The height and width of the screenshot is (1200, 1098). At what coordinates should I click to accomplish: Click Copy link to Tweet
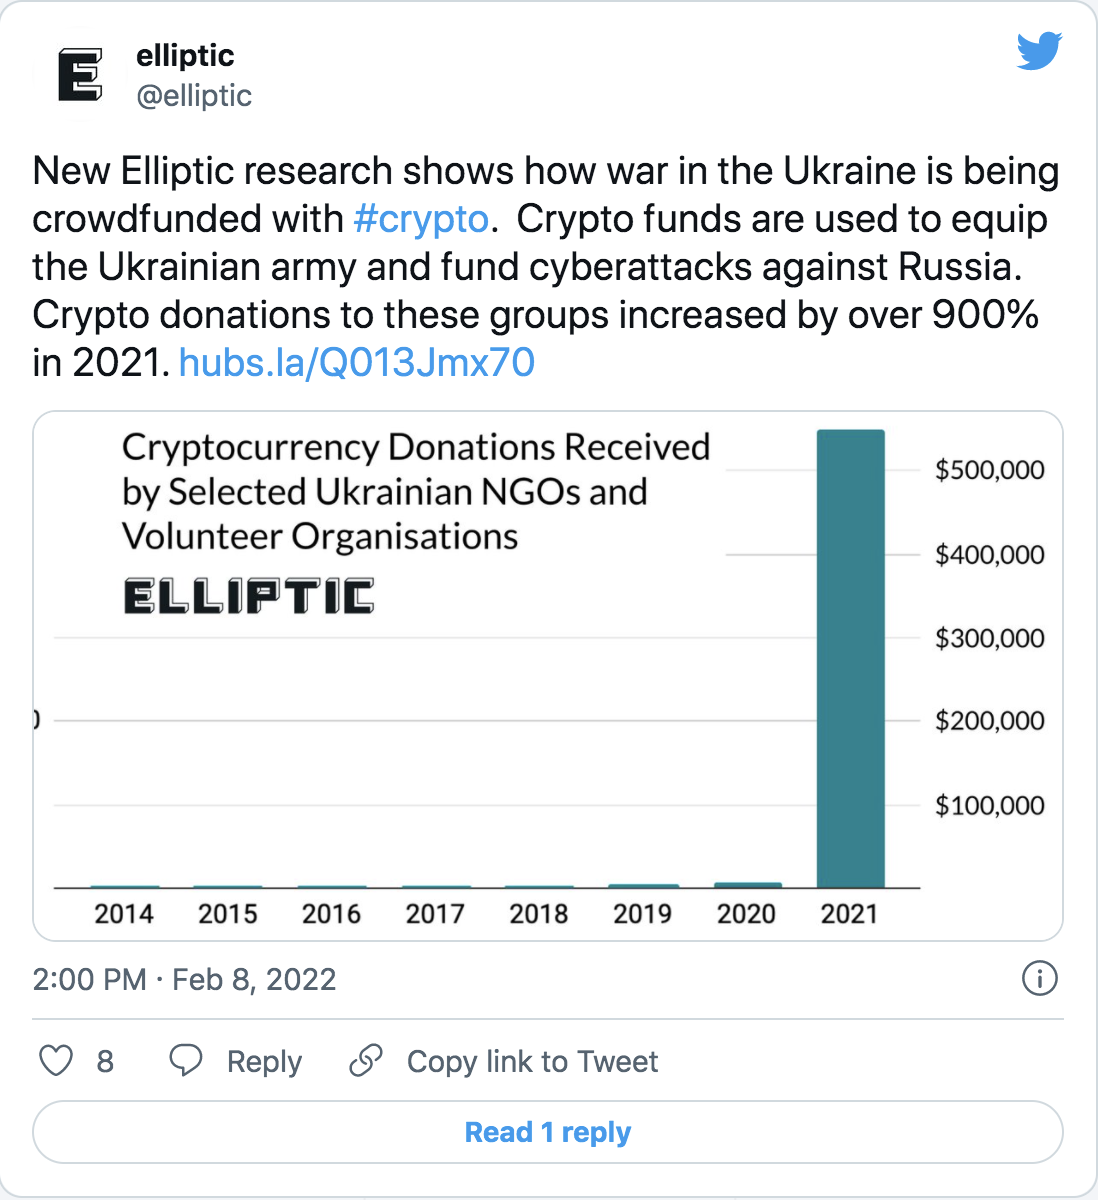pos(532,1061)
